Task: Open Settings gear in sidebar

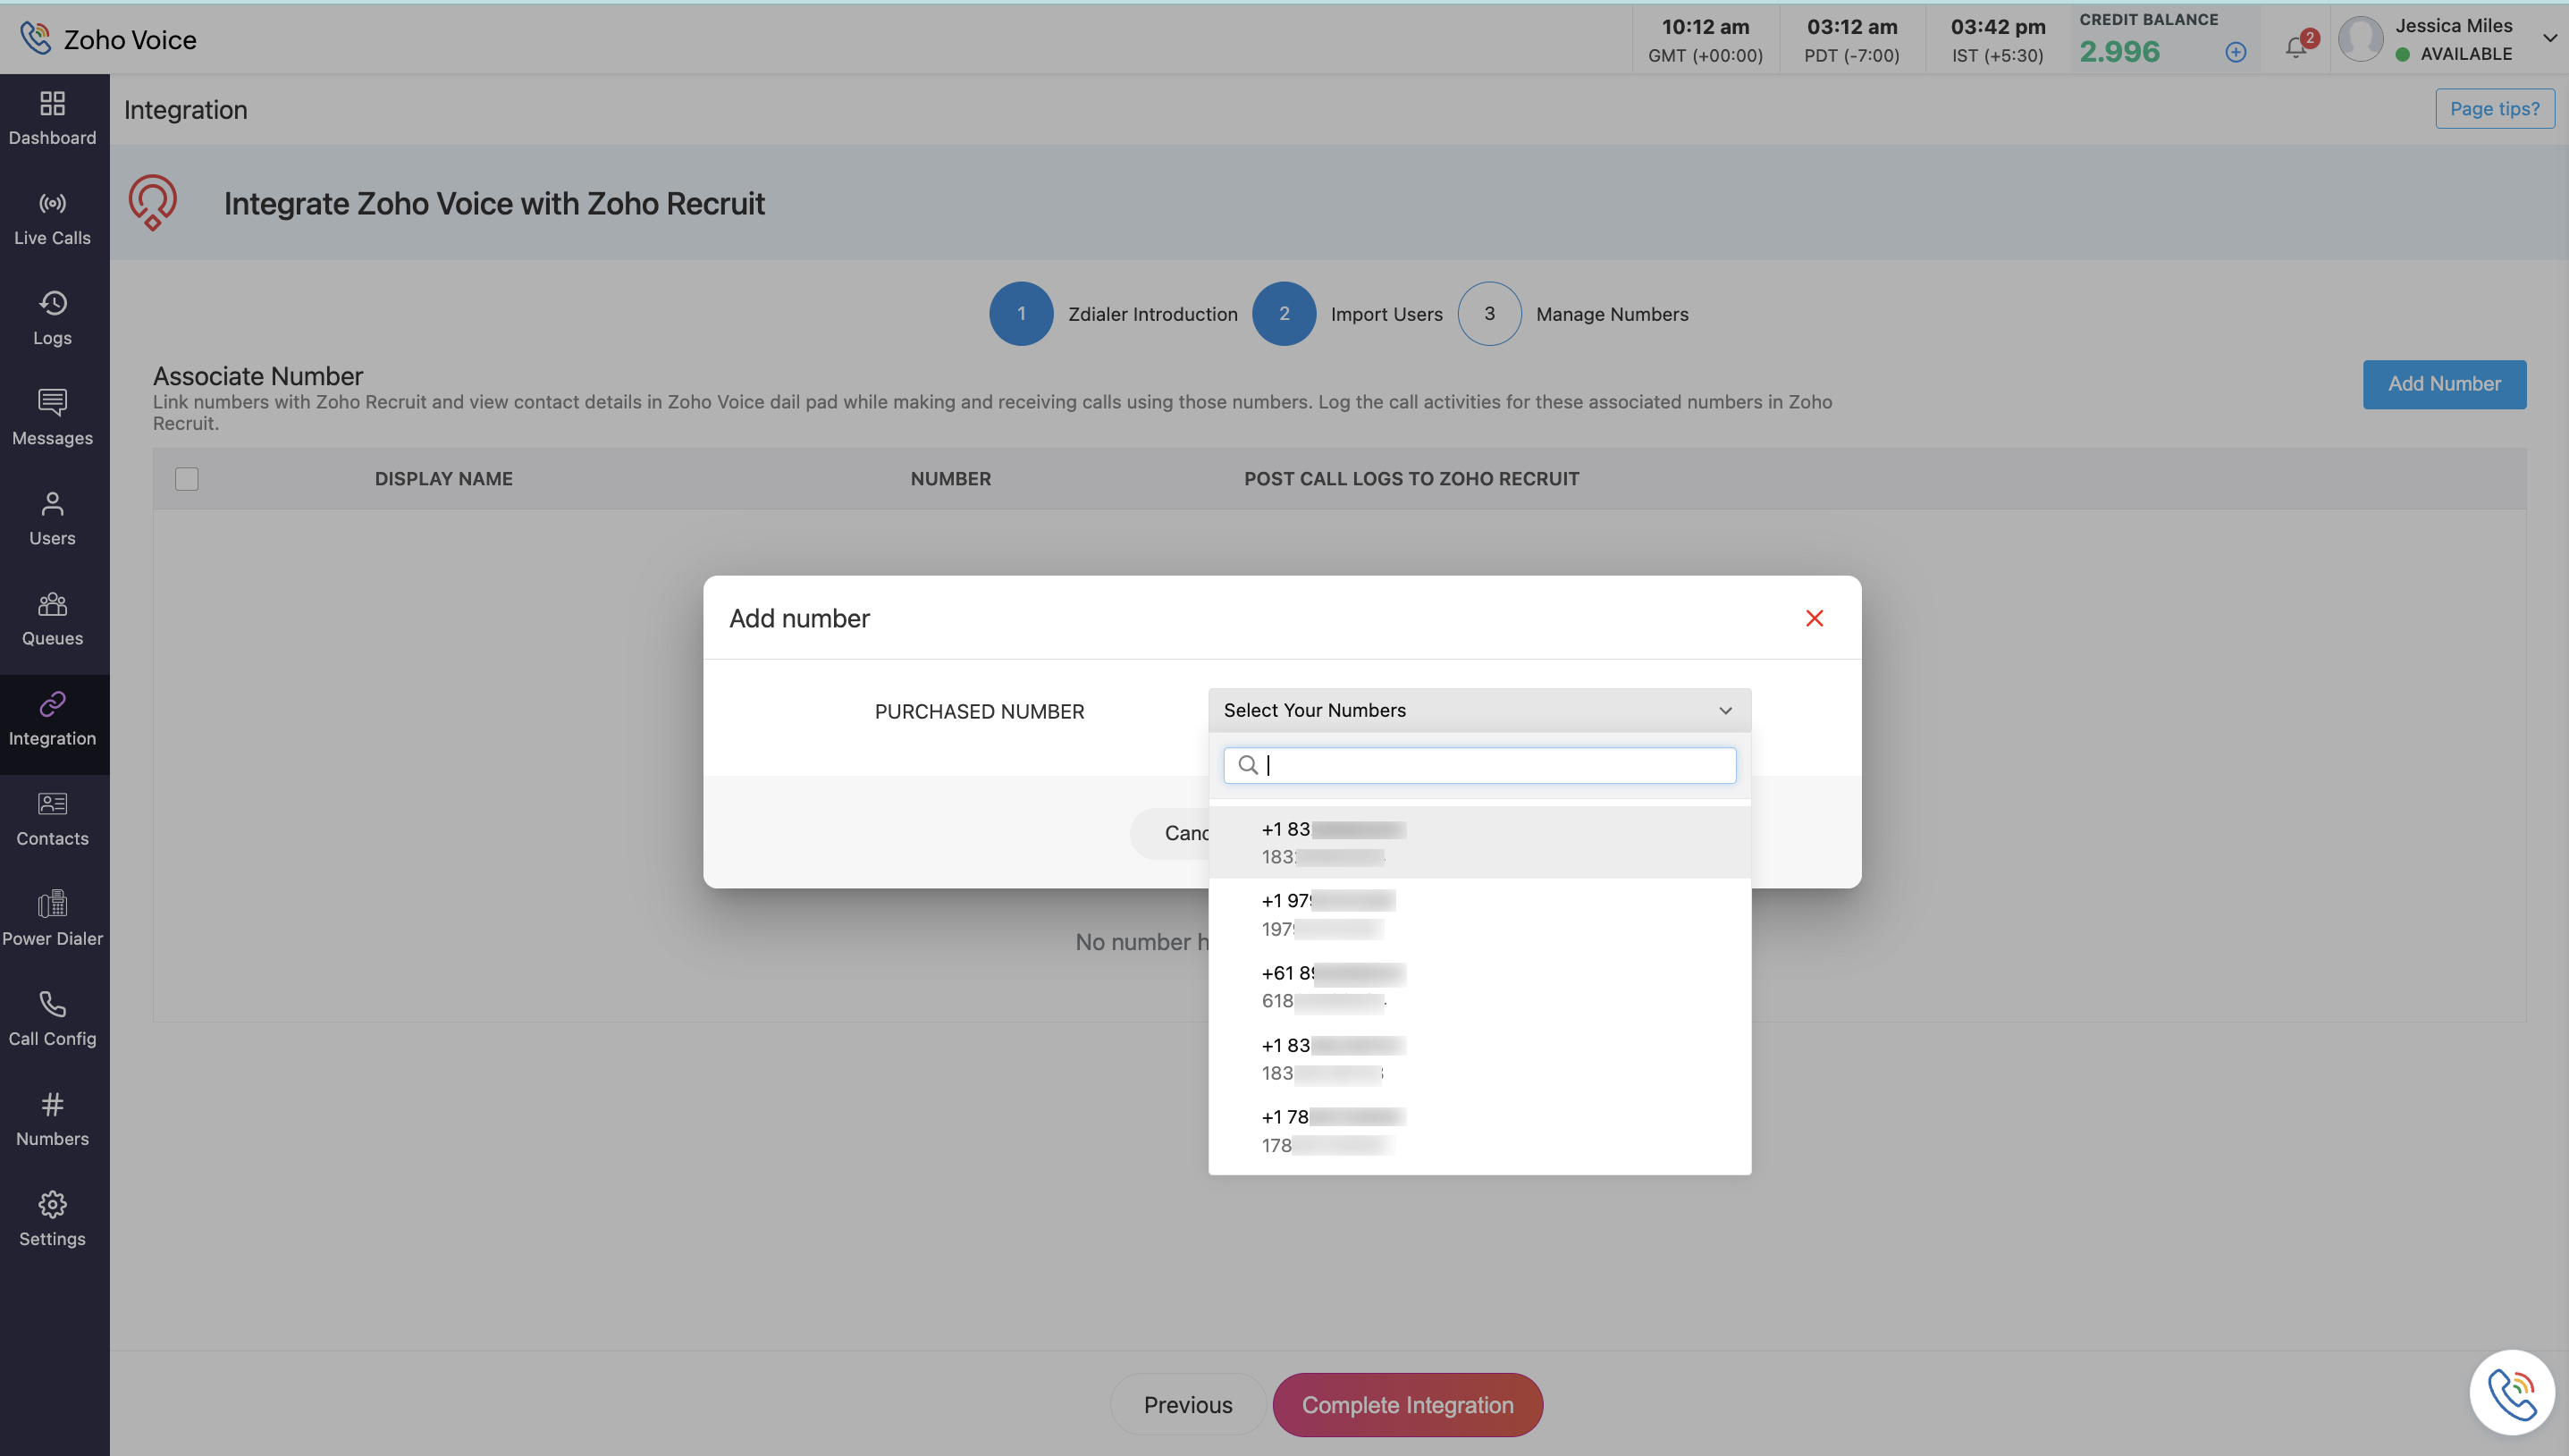Action: (x=52, y=1218)
